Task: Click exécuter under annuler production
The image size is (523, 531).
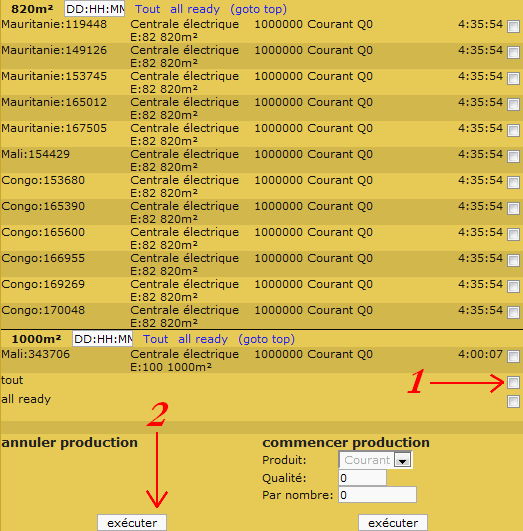Action: coord(132,523)
